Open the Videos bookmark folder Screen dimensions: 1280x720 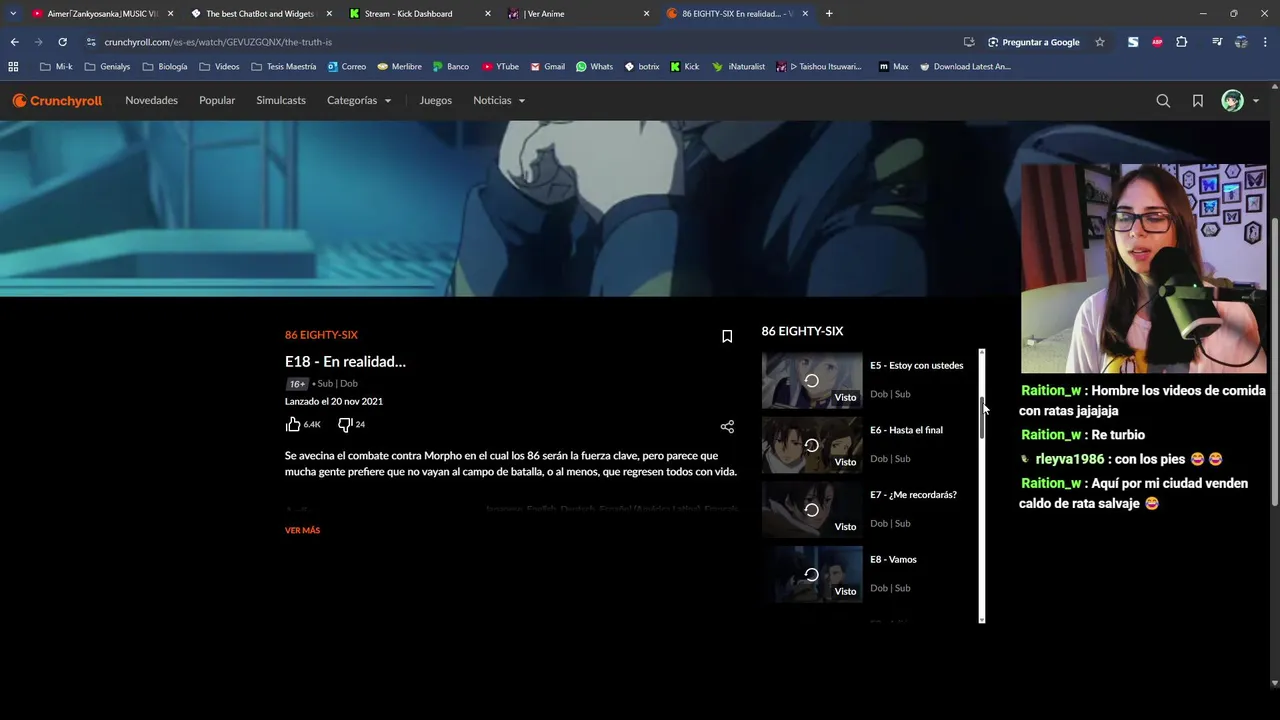point(219,67)
